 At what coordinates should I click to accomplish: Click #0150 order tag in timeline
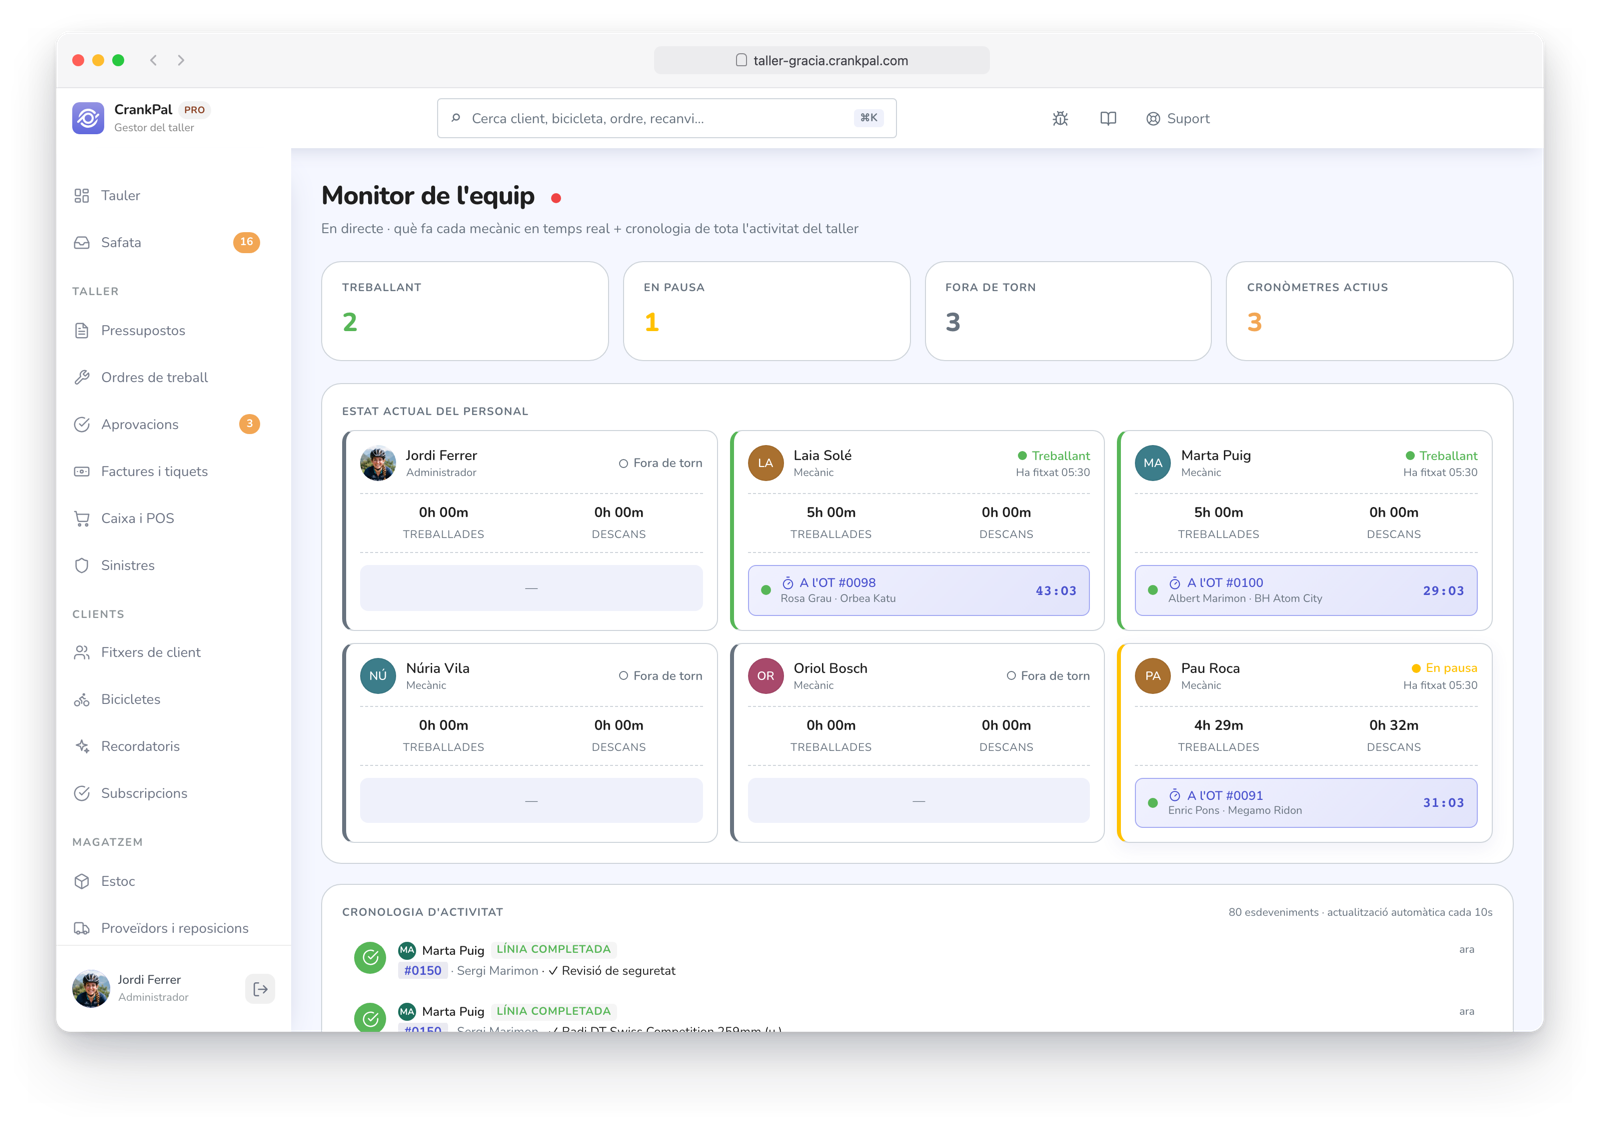[423, 971]
